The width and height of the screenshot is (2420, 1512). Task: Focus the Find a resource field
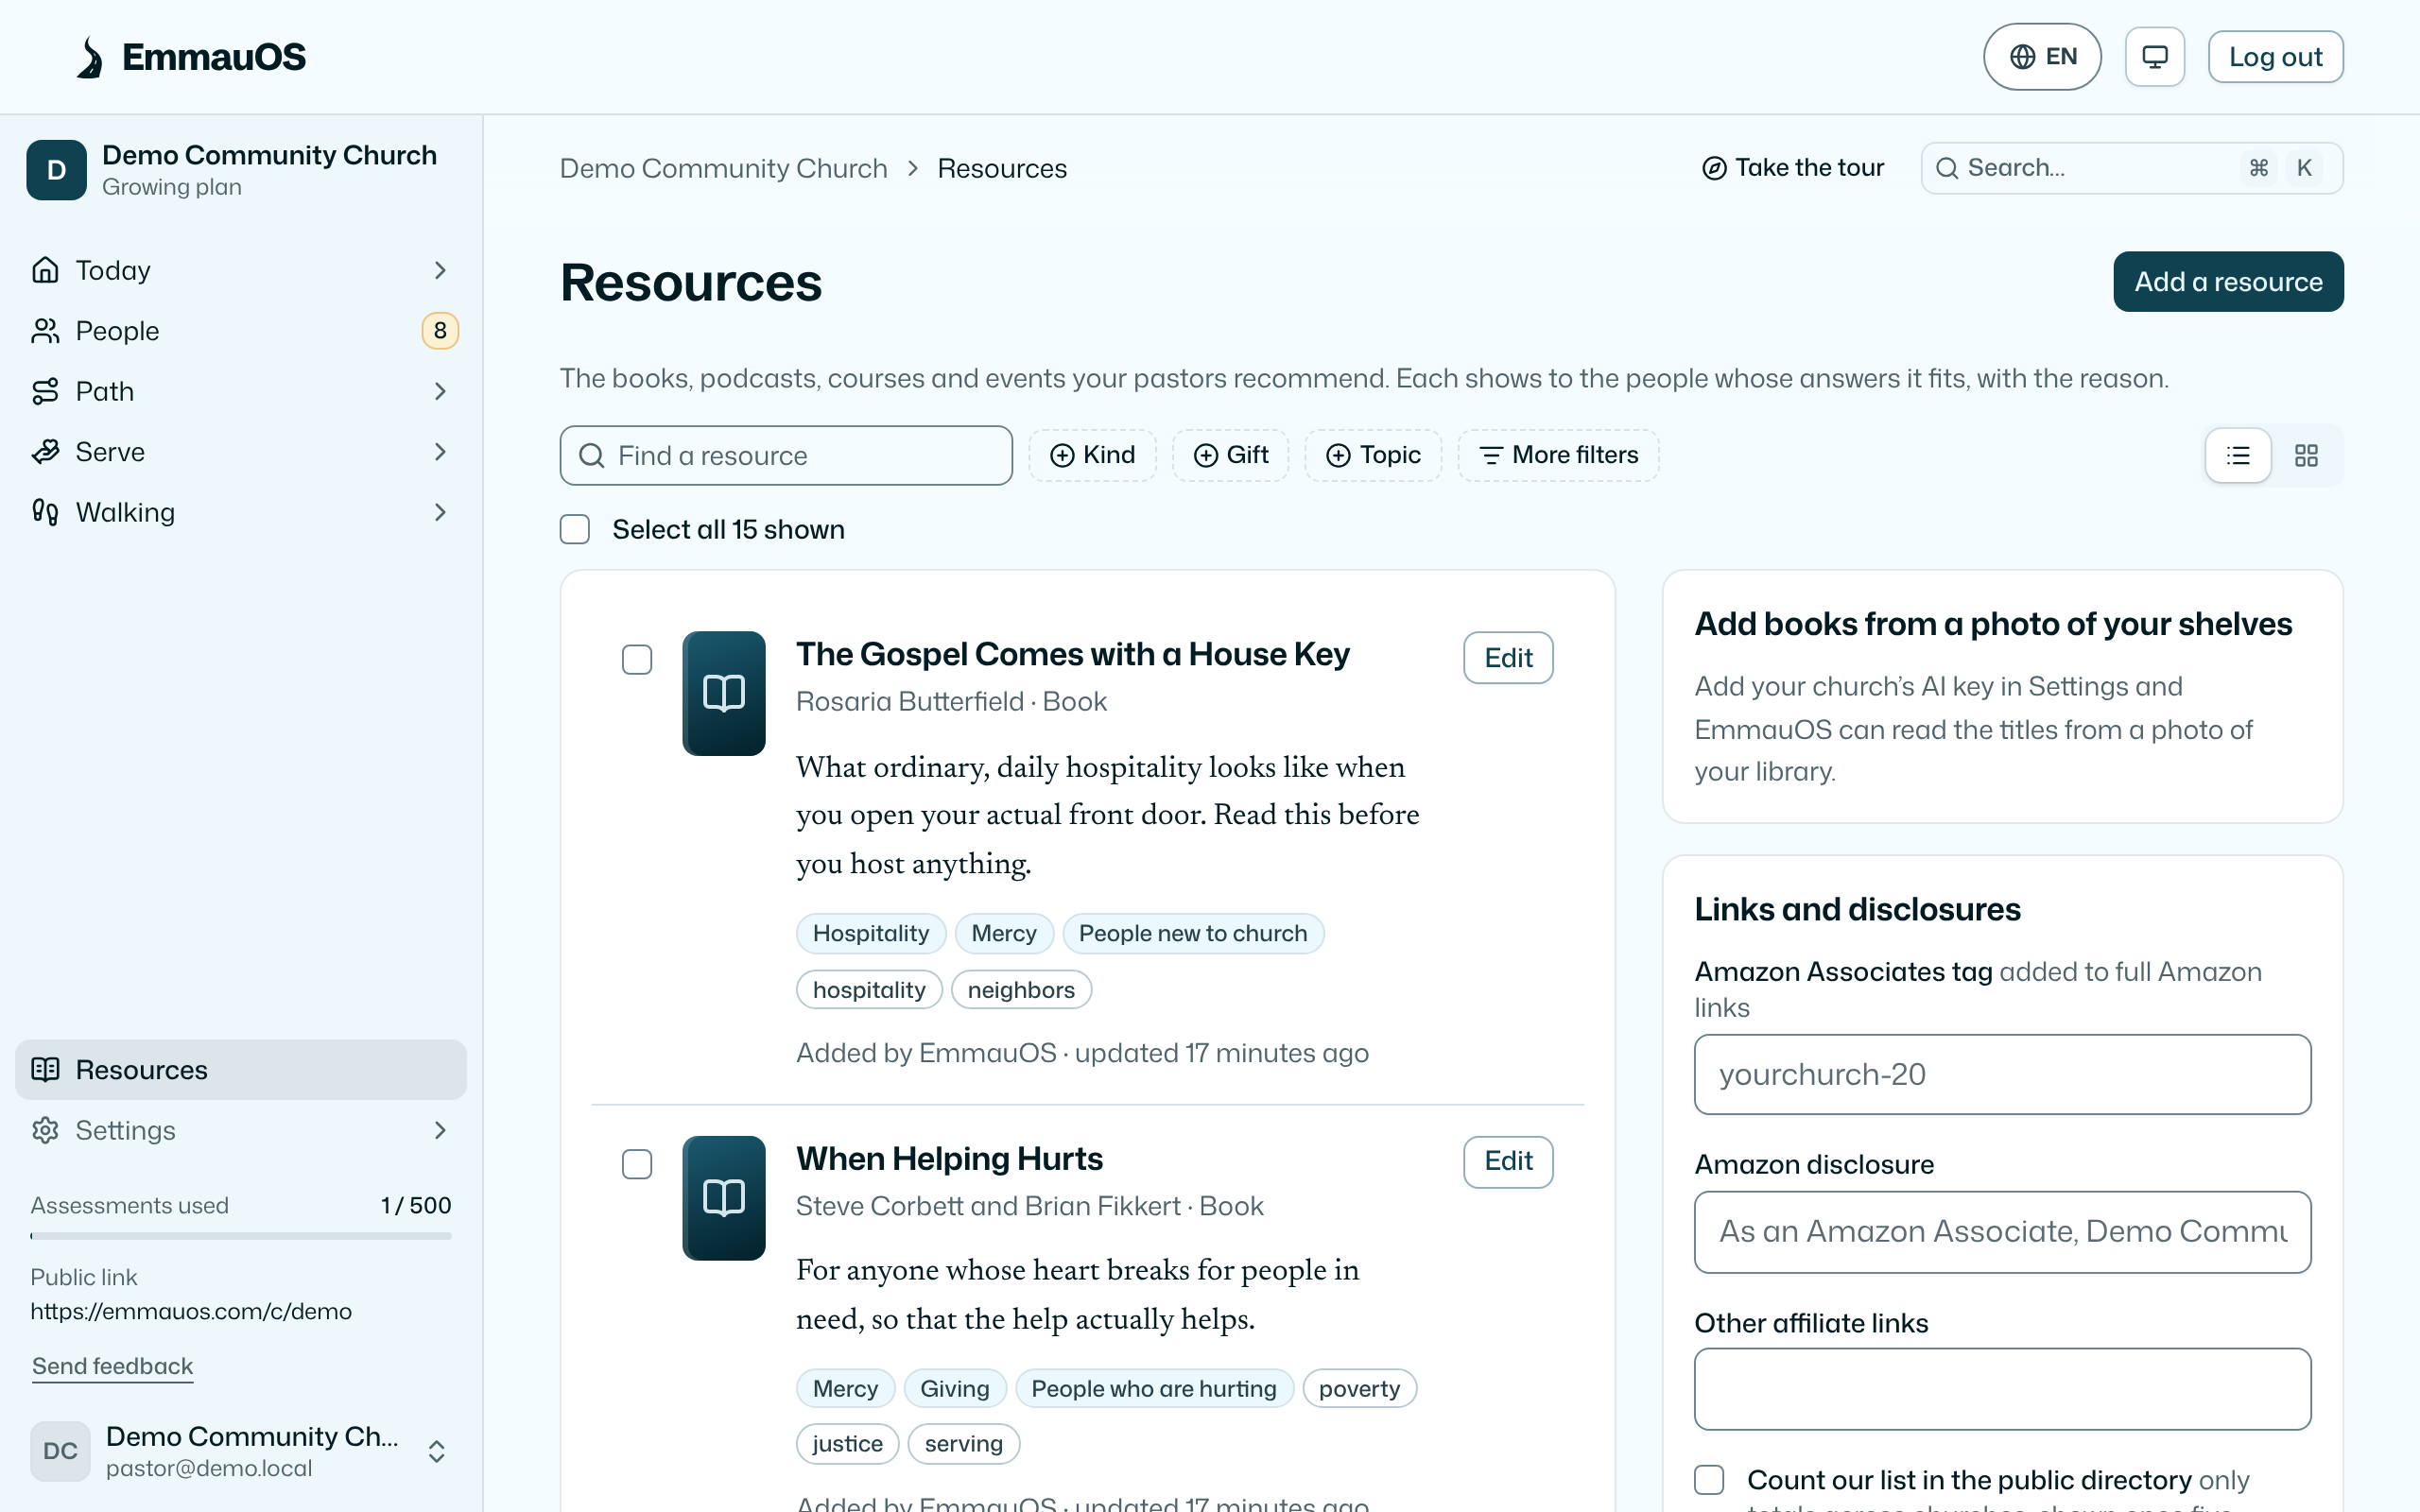[786, 456]
